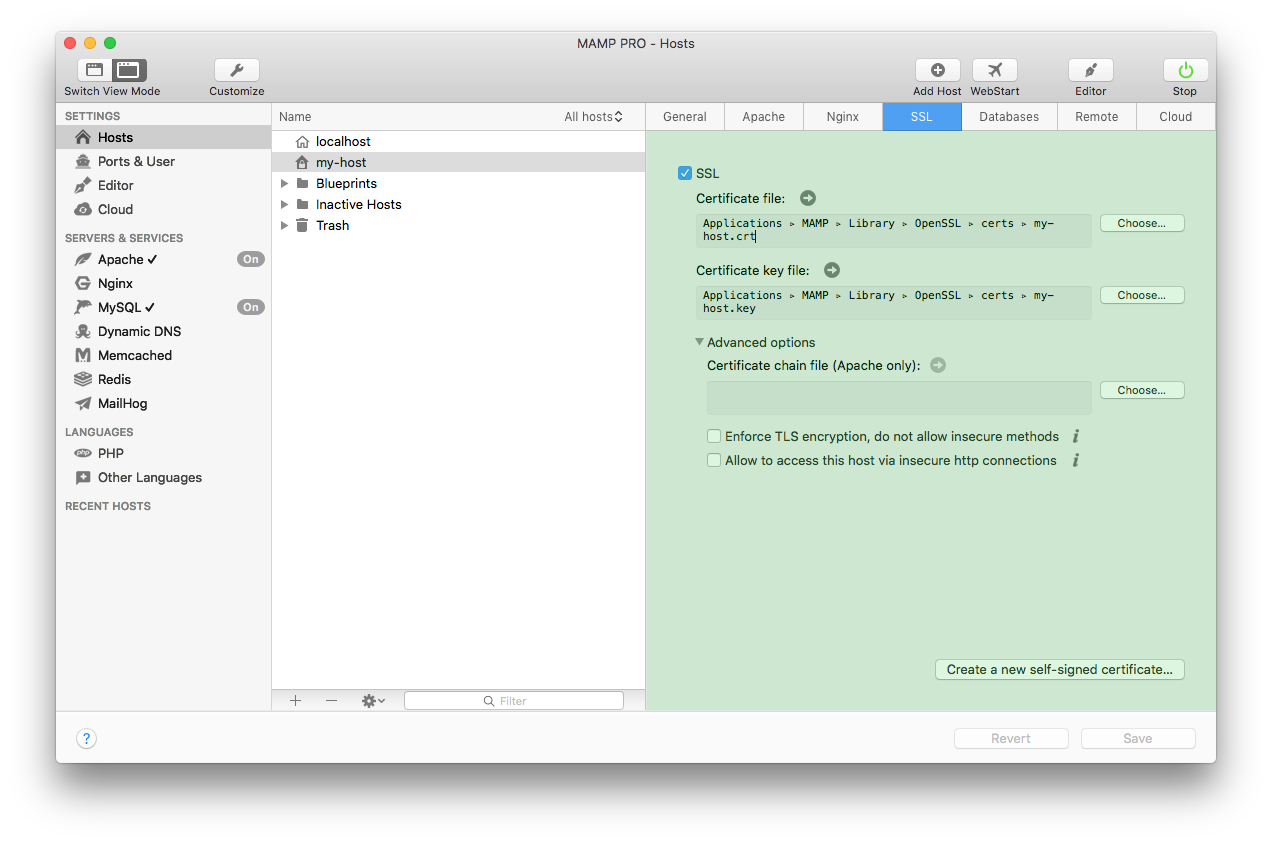1272x843 pixels.
Task: Open WebStart with the airplane icon
Action: click(x=994, y=70)
